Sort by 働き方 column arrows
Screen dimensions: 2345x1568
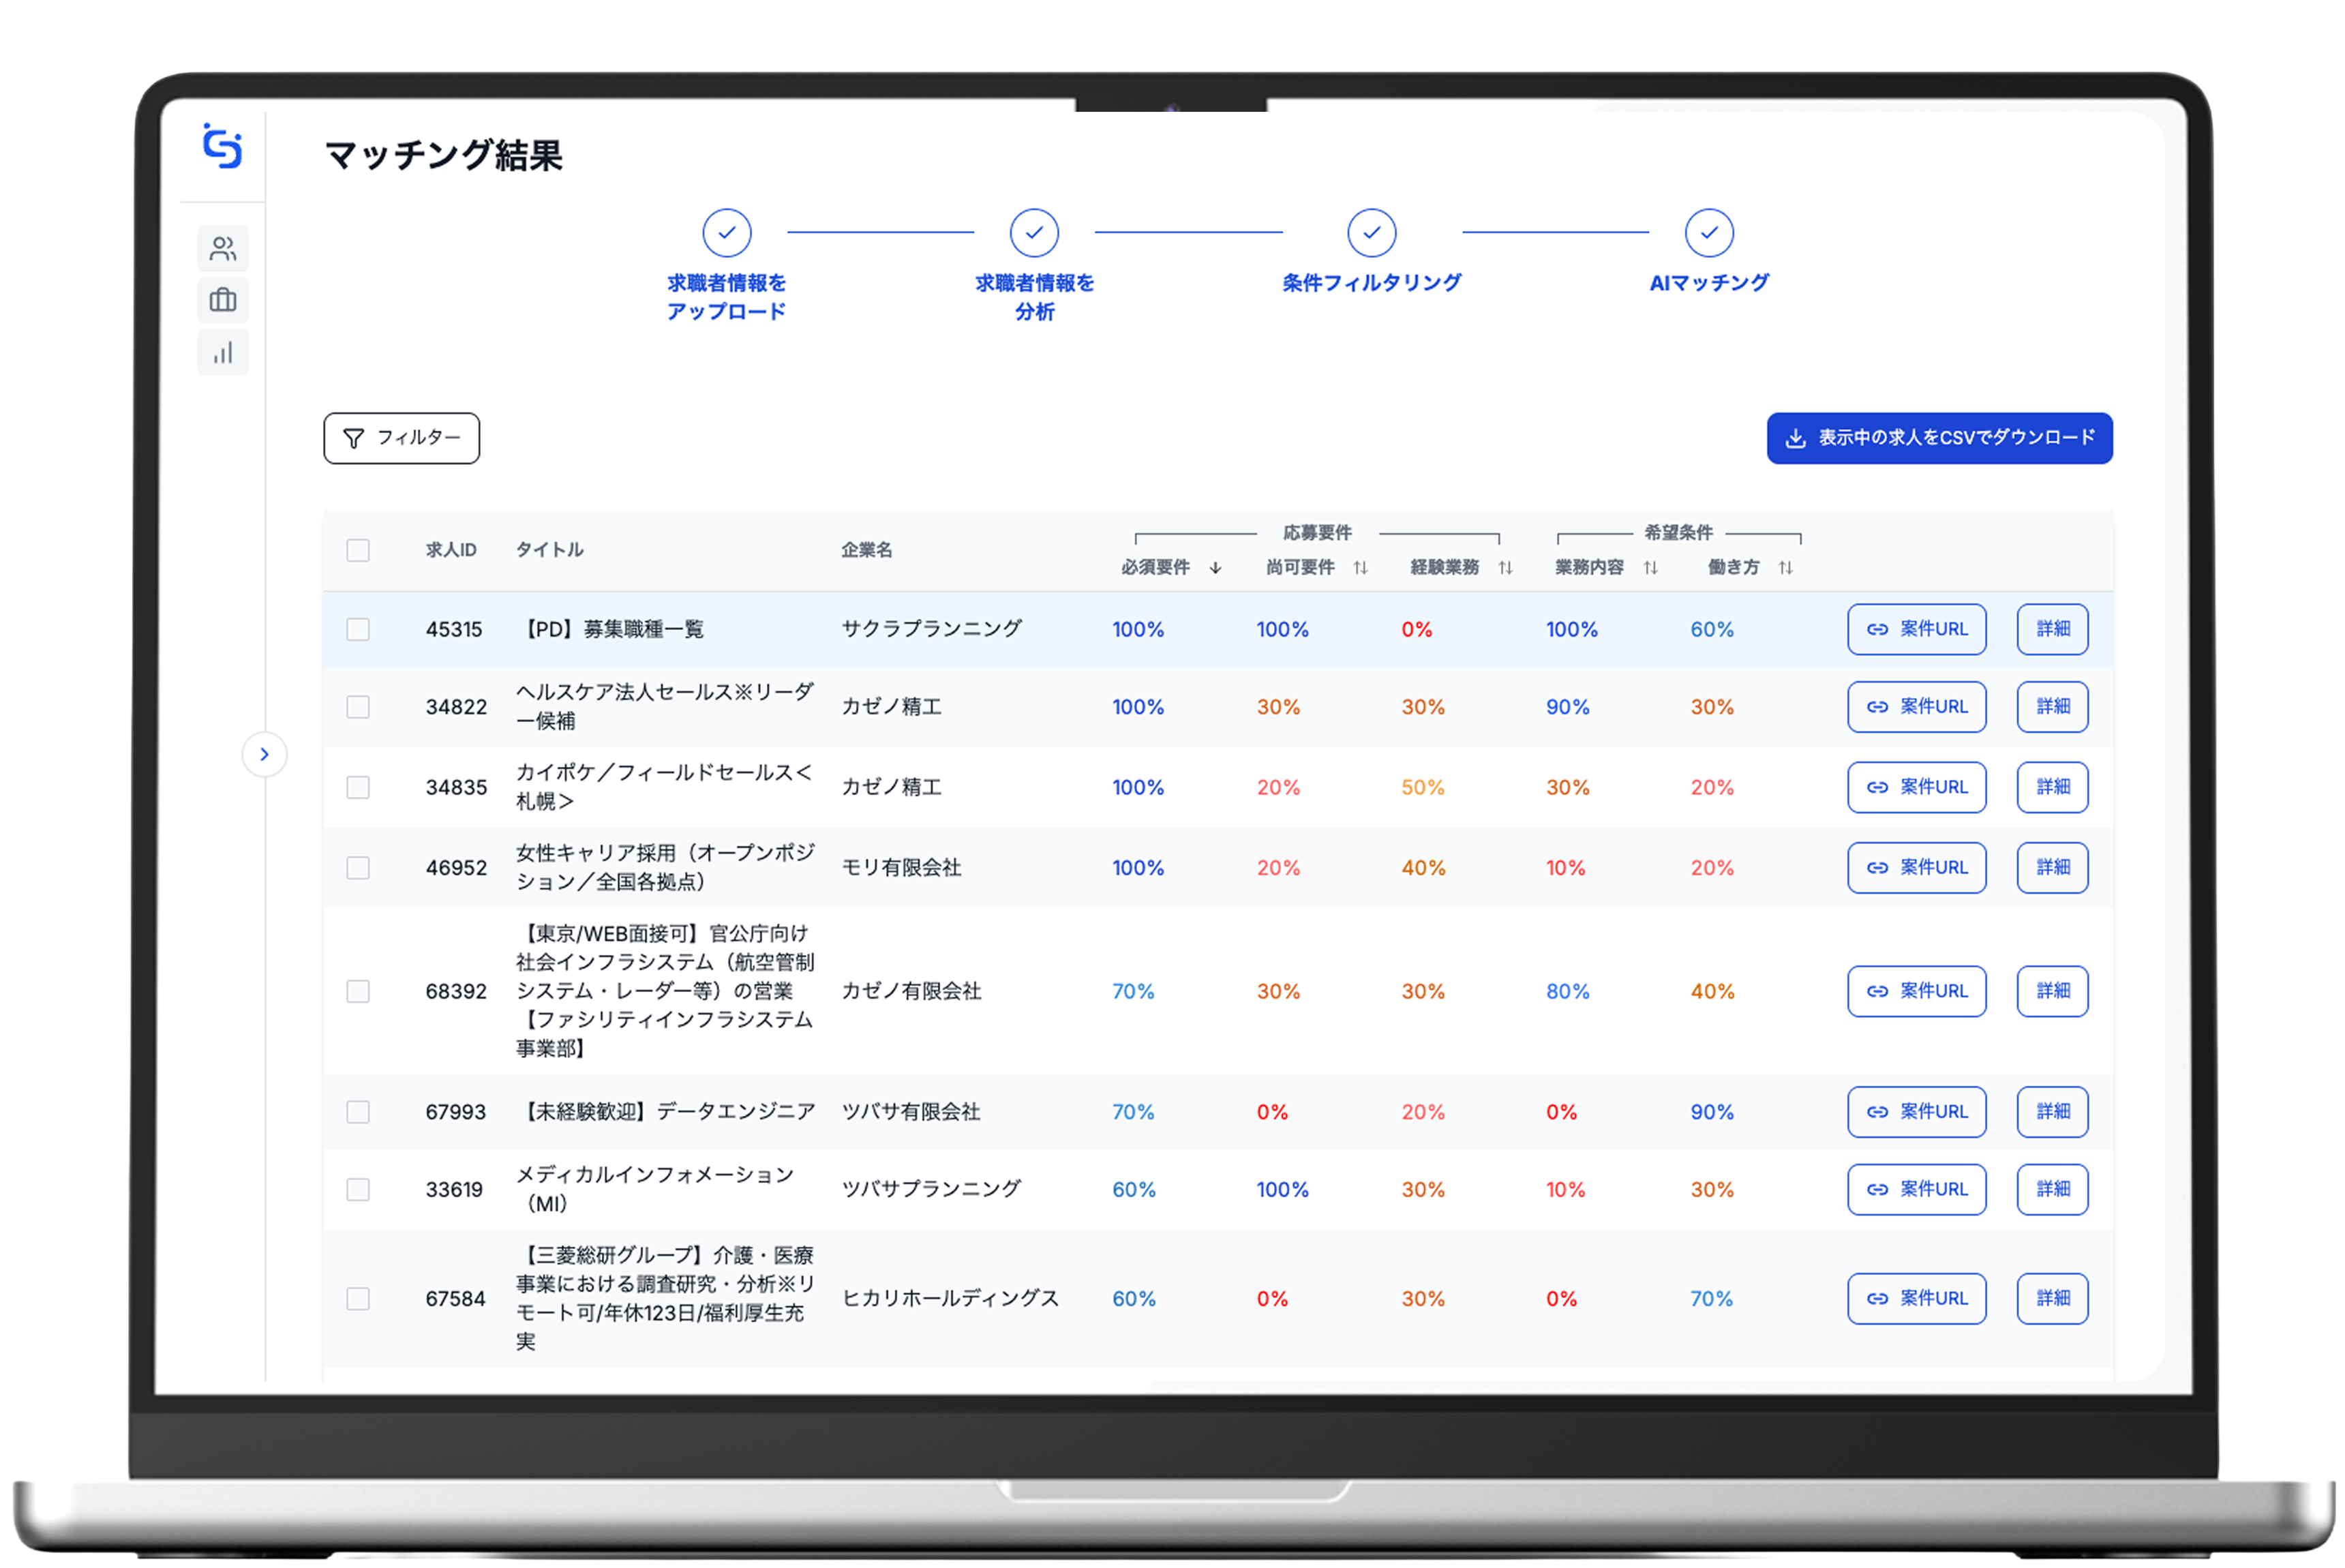pos(1785,568)
